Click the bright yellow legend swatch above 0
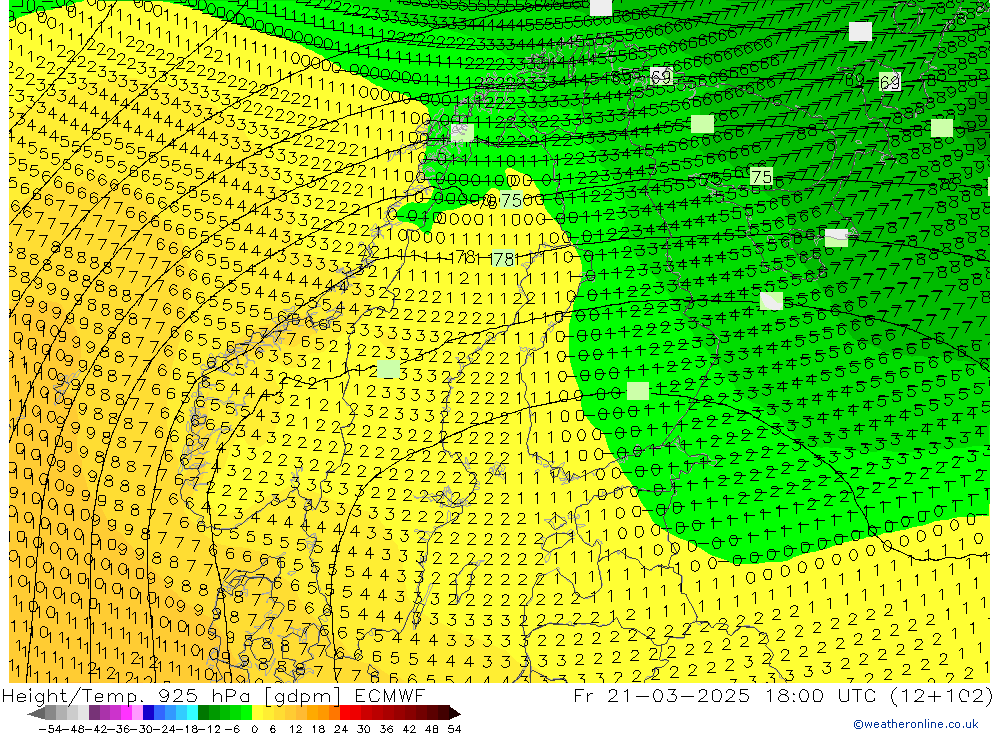1000x733 pixels. click(258, 713)
